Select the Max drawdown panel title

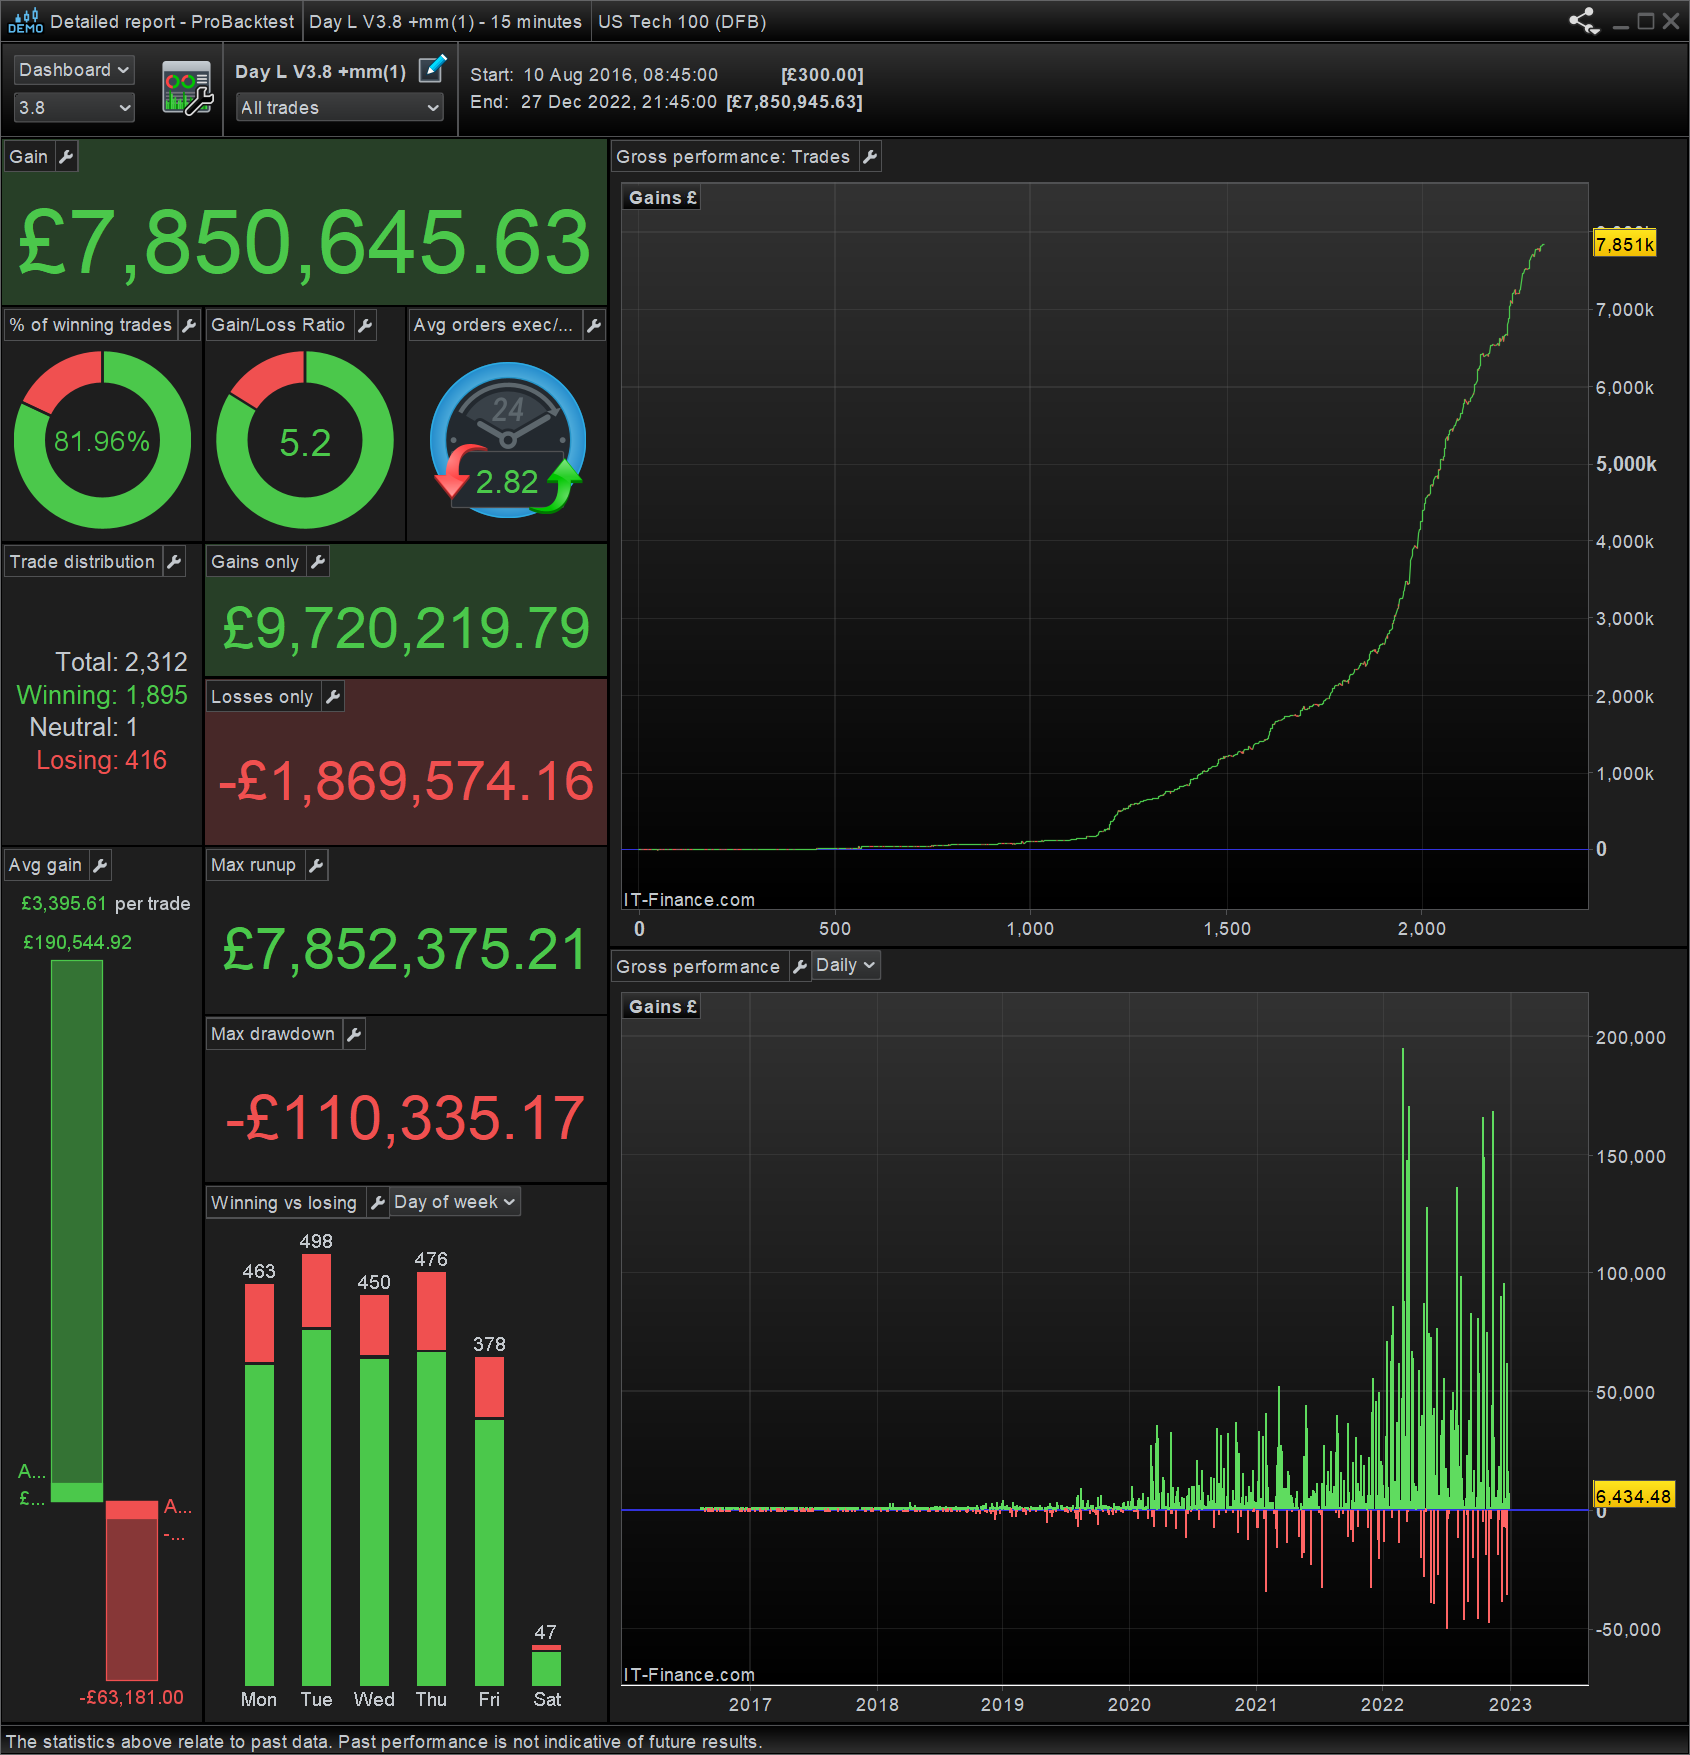click(x=273, y=1034)
